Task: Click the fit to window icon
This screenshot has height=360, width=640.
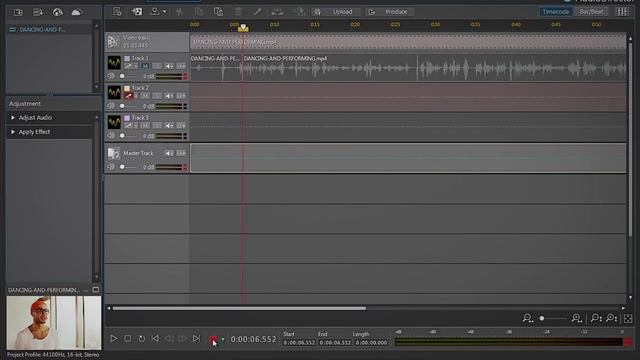Action: [628, 318]
